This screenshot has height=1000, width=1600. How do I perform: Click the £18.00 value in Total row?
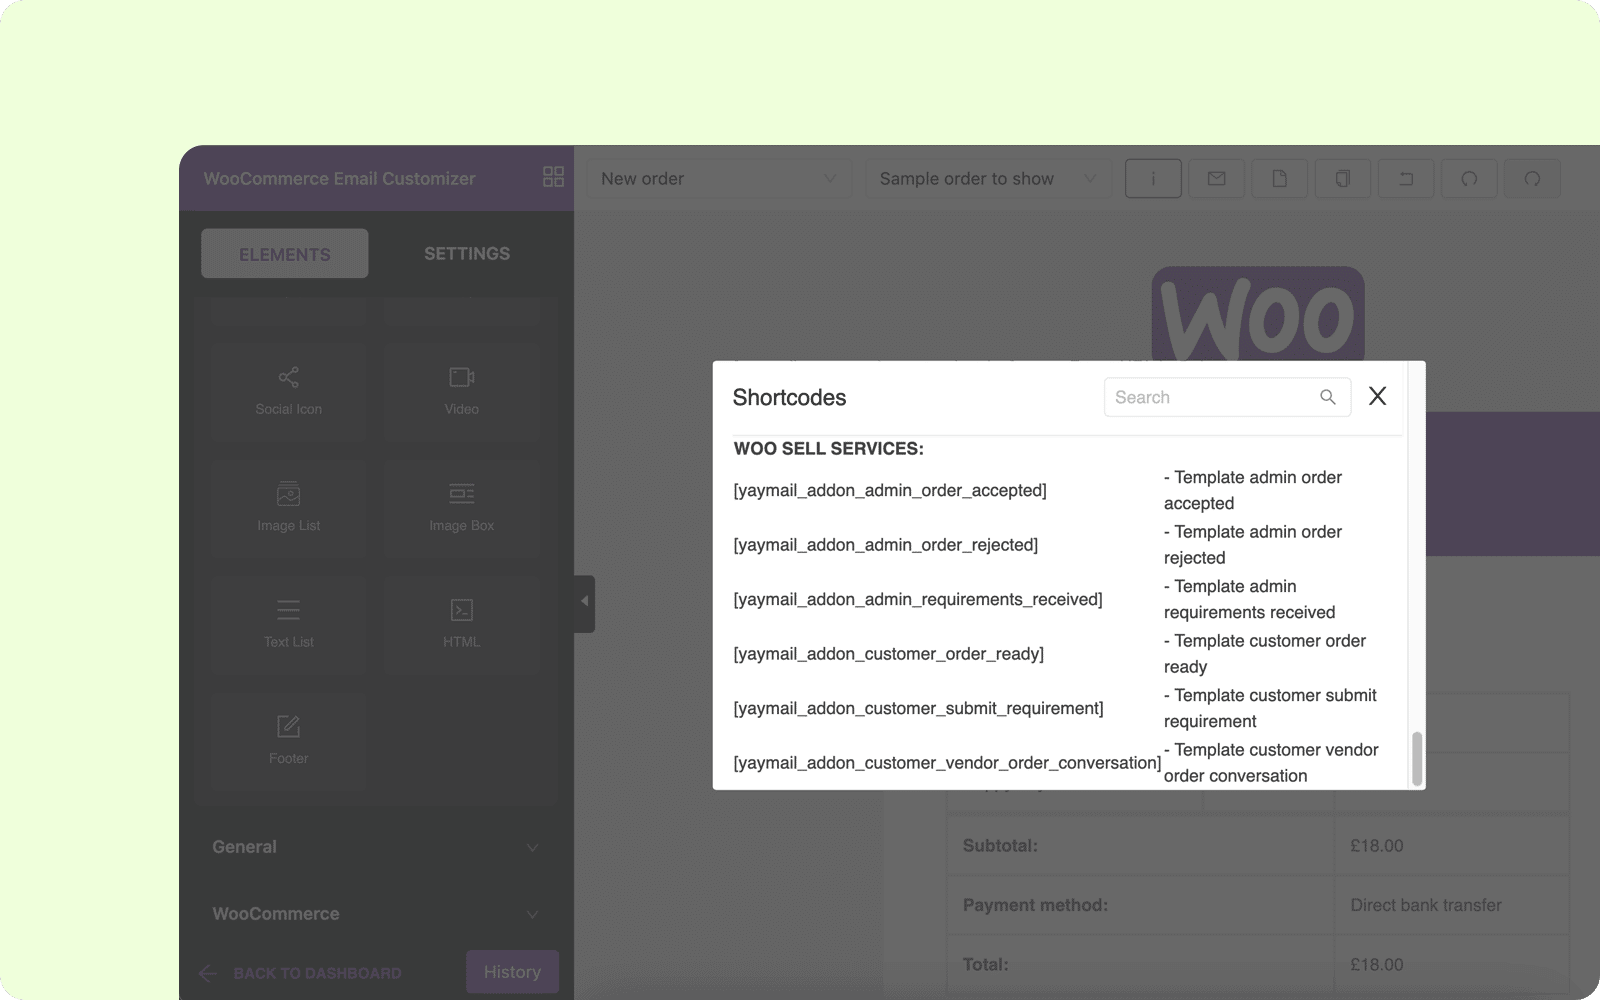pyautogui.click(x=1377, y=965)
